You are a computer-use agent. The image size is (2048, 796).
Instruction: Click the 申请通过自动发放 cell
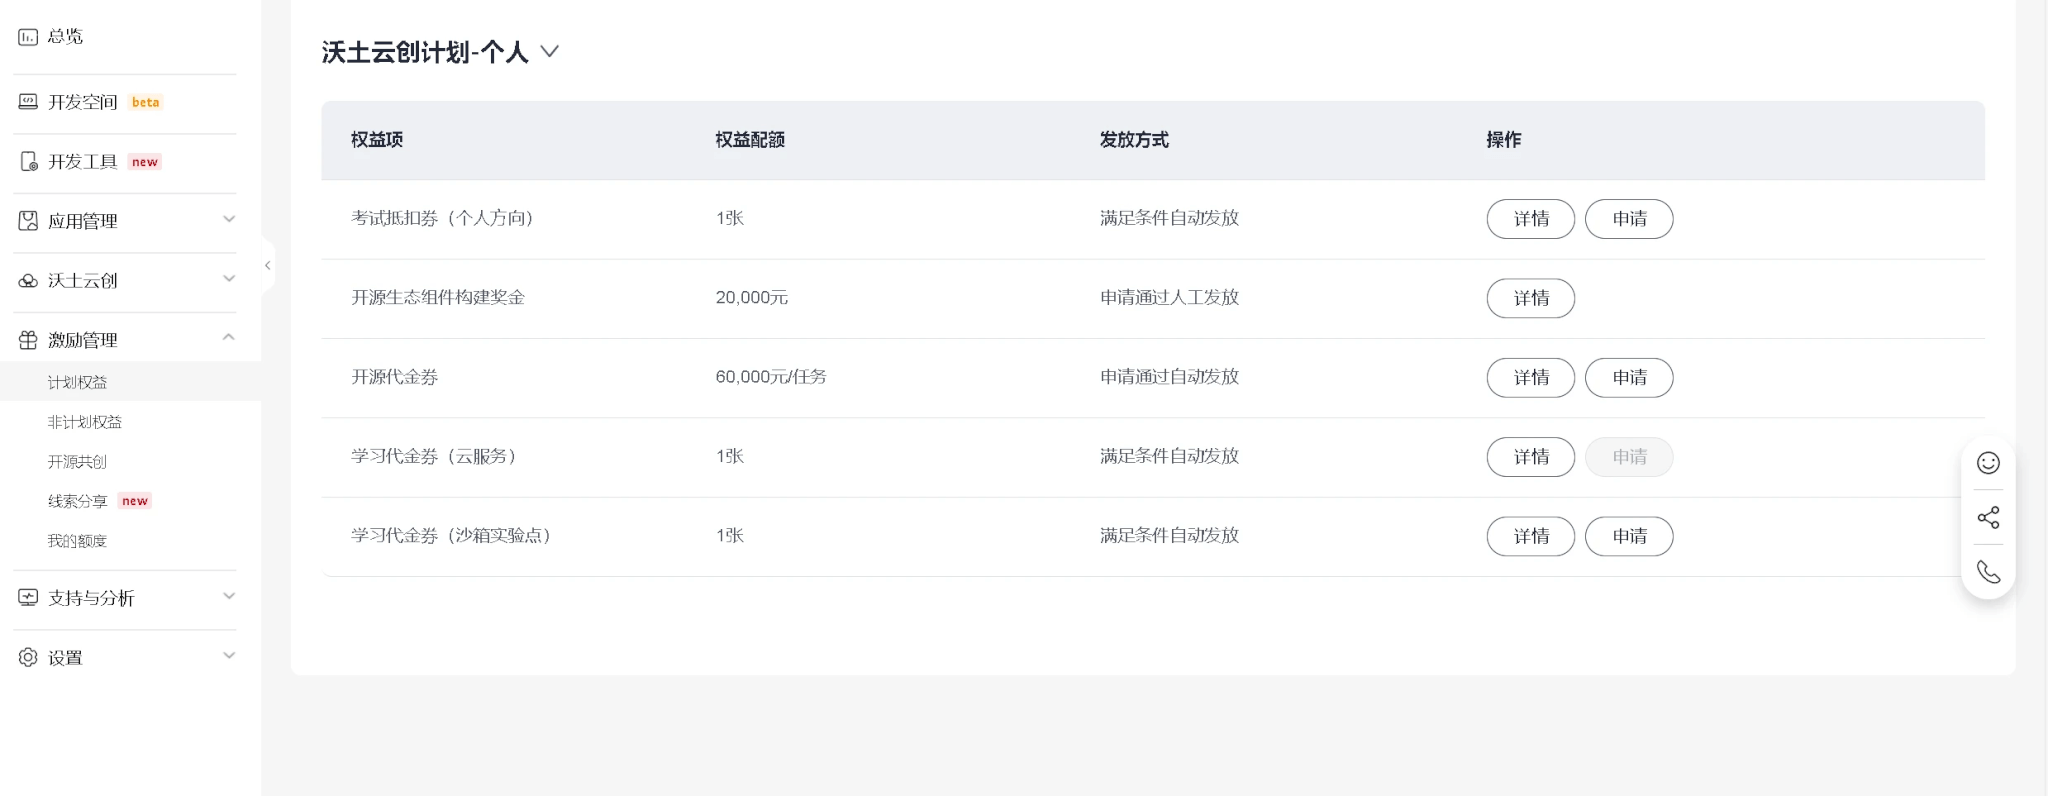tap(1169, 377)
